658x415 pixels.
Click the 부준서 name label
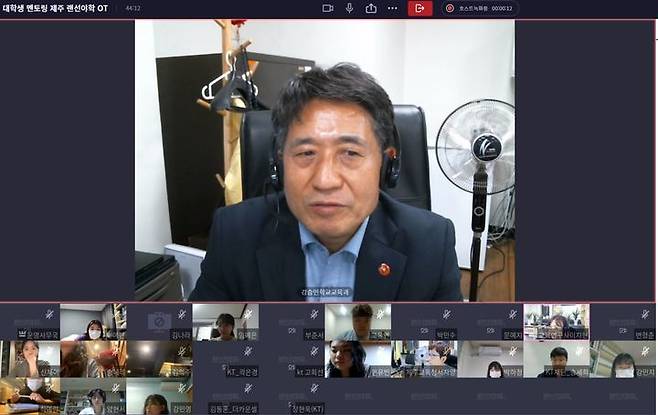coord(313,335)
